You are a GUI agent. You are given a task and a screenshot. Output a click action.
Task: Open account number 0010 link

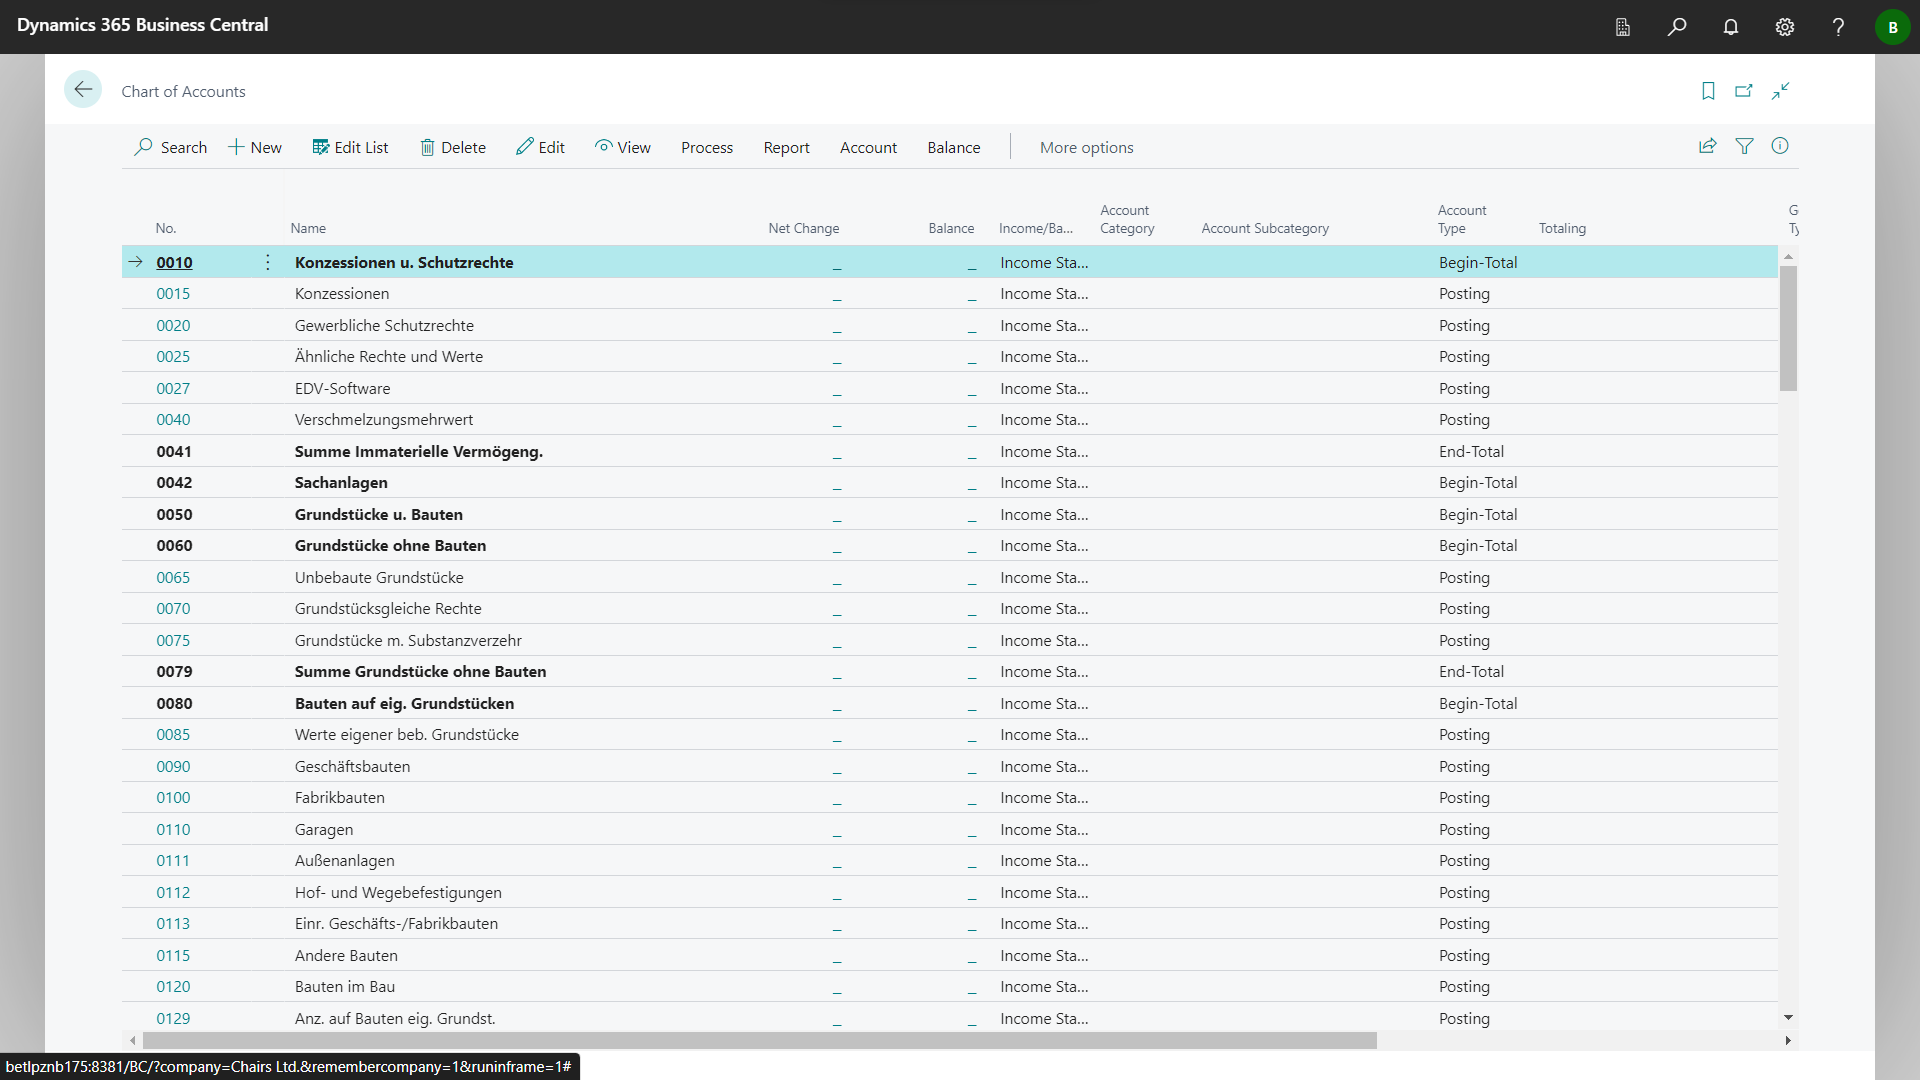[x=174, y=262]
